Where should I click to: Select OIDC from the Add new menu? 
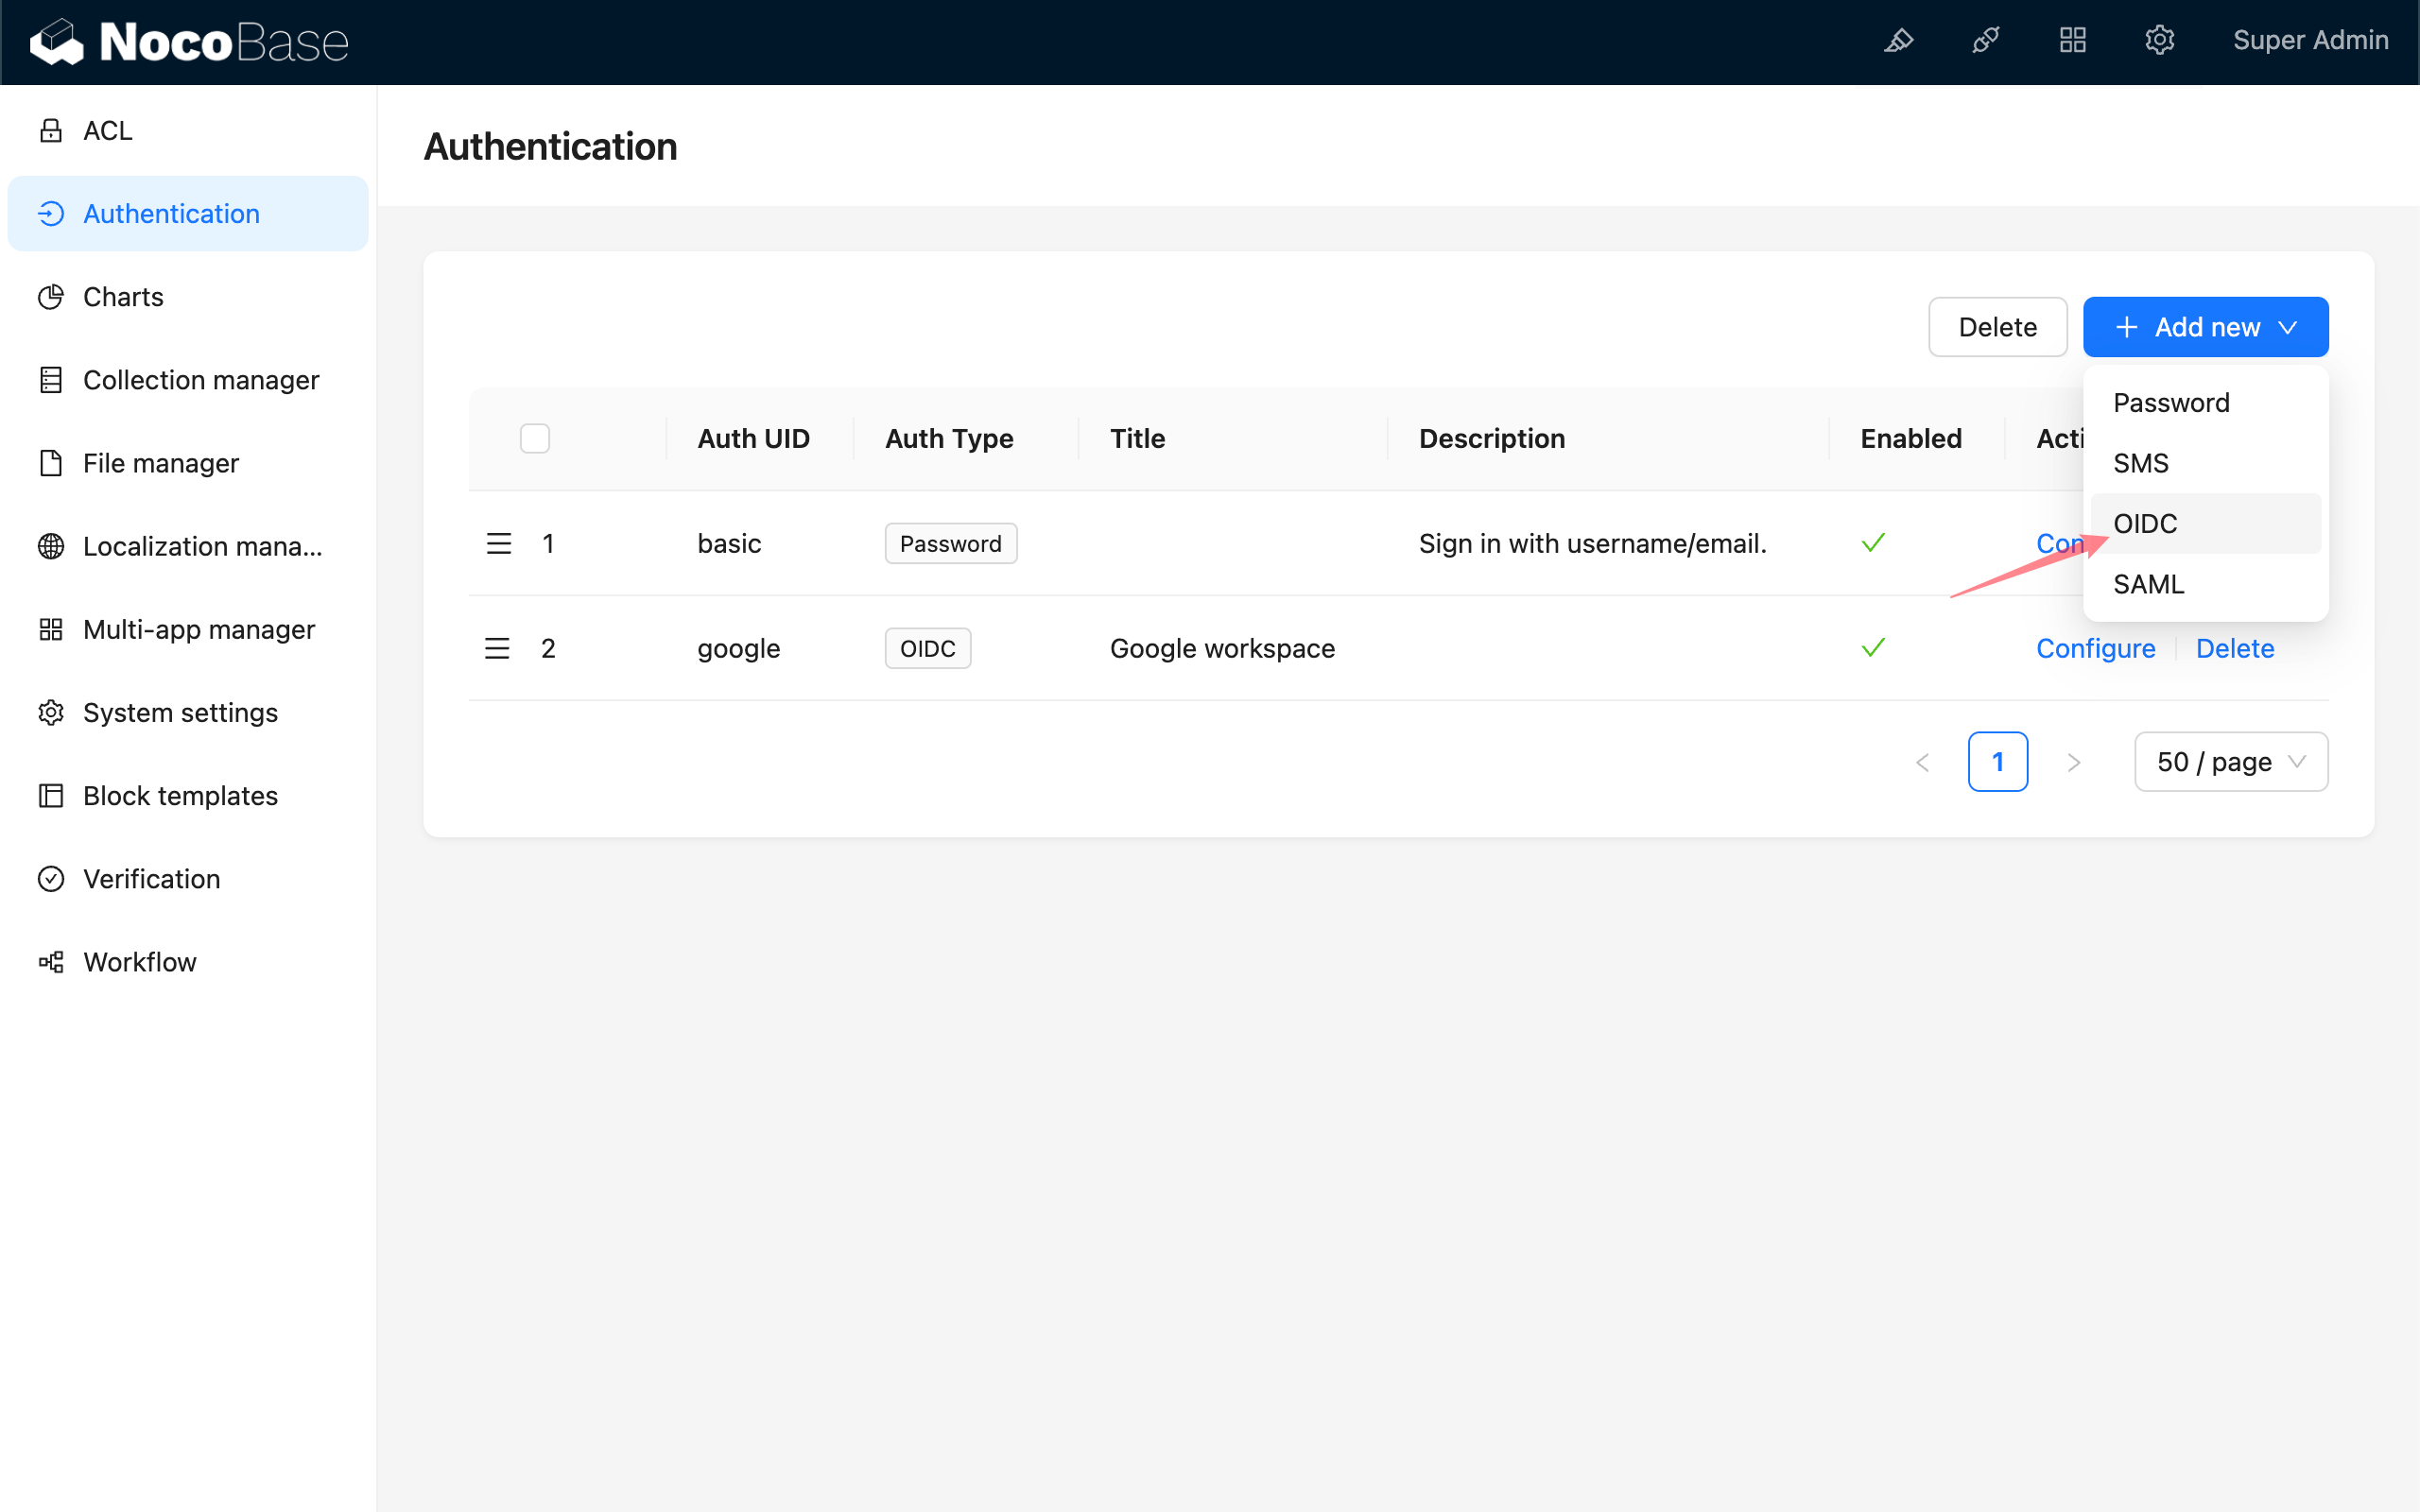pyautogui.click(x=2145, y=523)
